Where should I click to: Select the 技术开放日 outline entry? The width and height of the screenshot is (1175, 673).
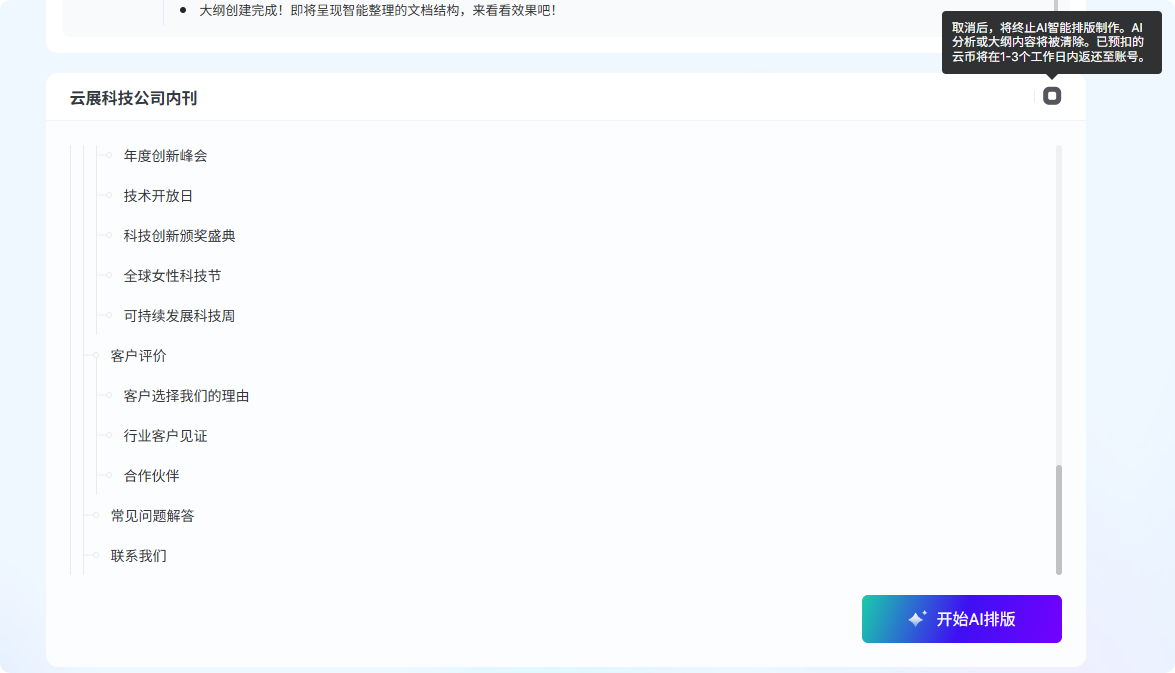click(158, 196)
